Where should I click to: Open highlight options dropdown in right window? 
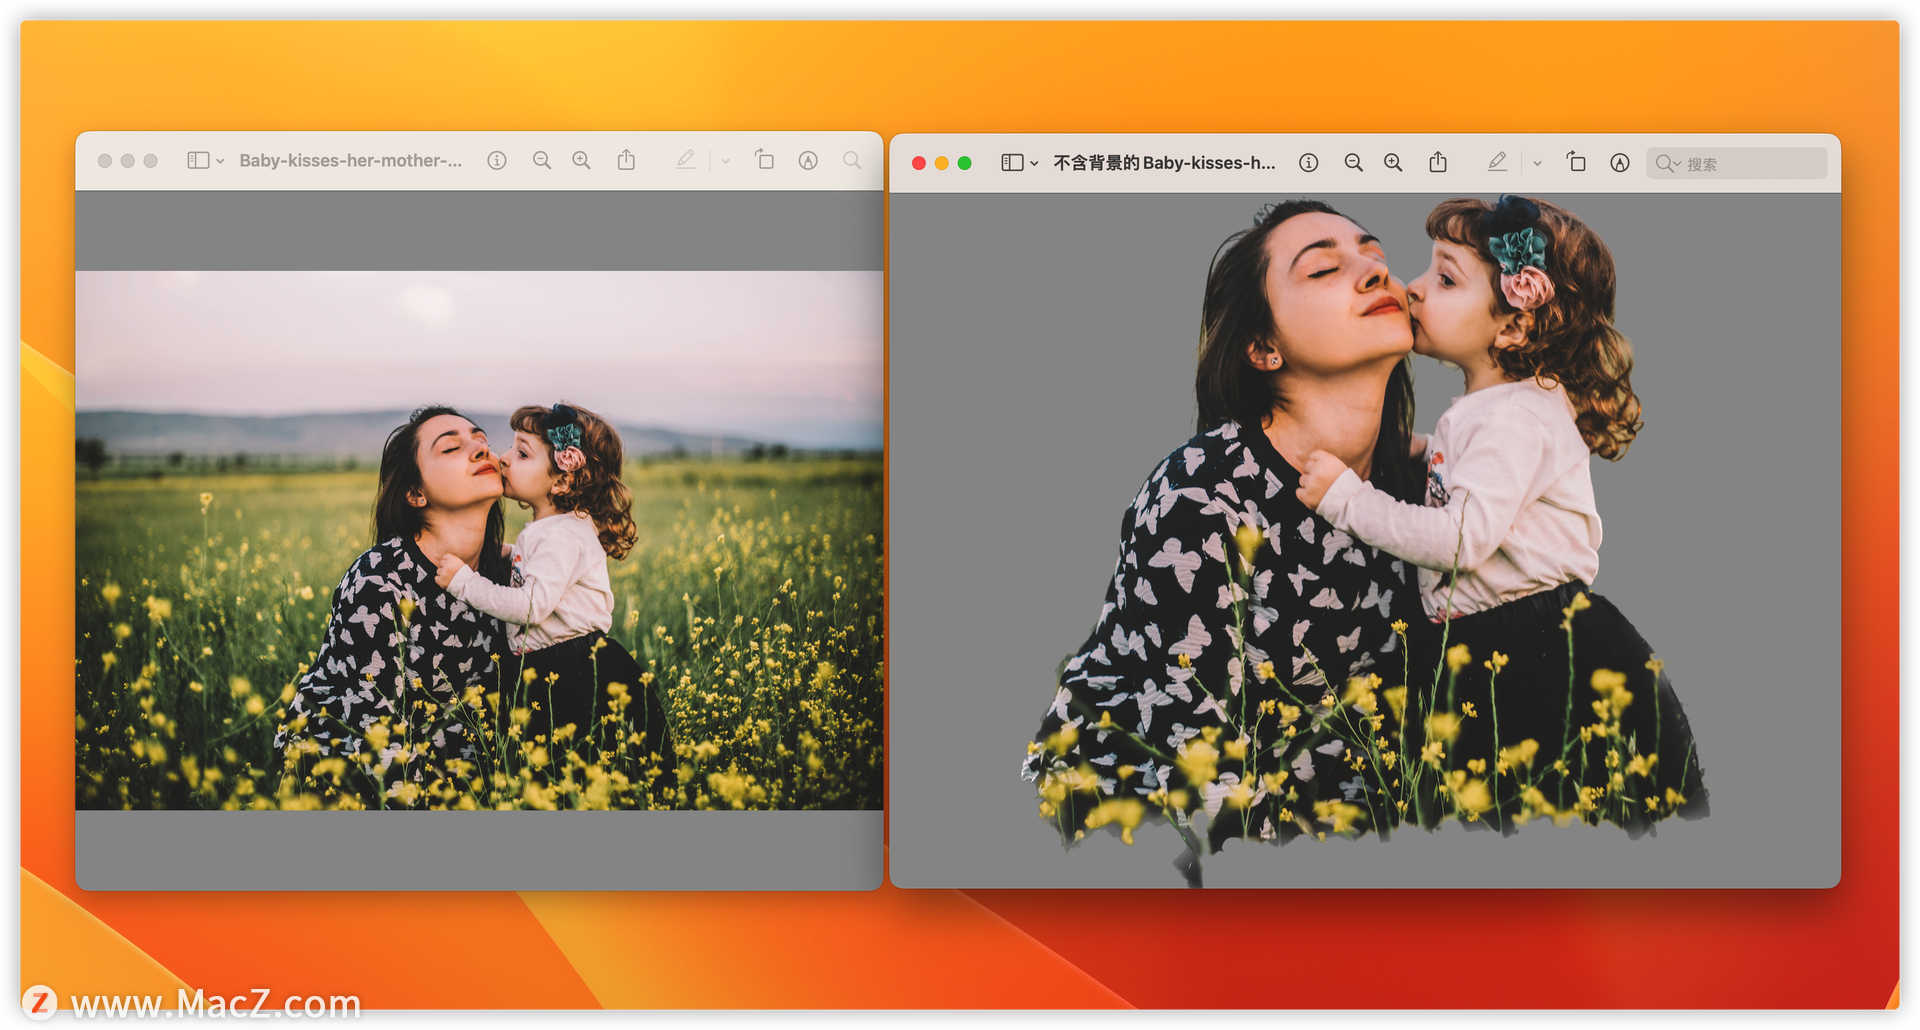pyautogui.click(x=1537, y=163)
